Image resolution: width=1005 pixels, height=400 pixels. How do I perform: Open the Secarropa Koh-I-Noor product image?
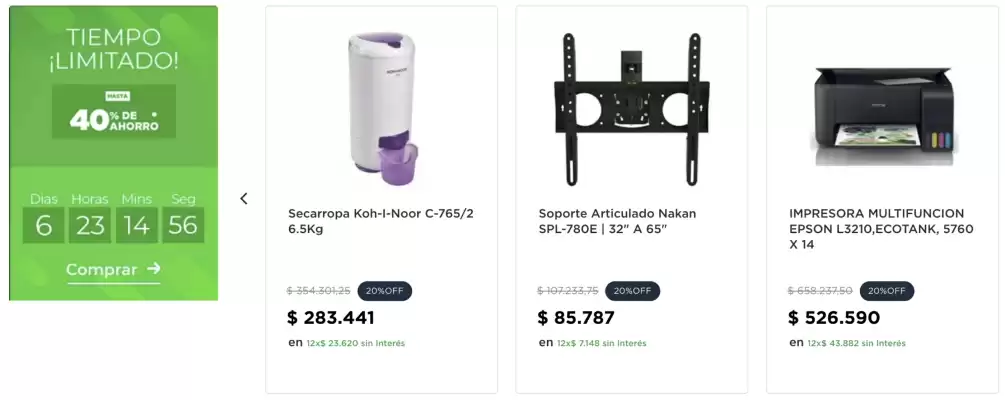coord(383,109)
